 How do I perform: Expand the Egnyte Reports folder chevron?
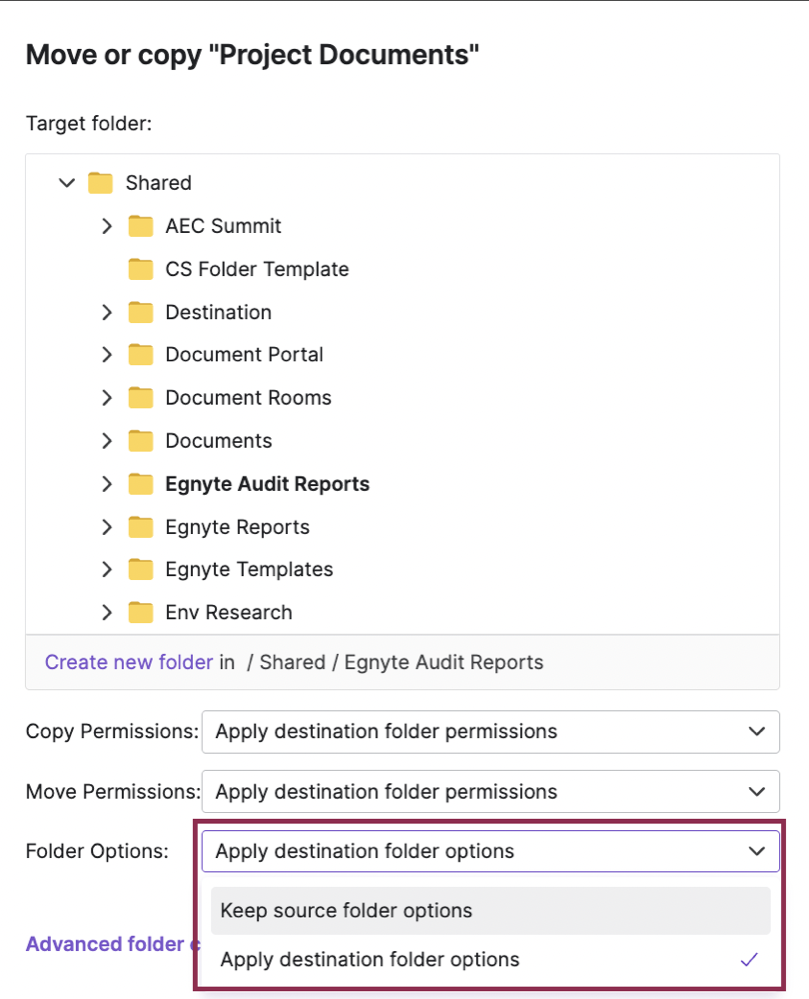[108, 527]
